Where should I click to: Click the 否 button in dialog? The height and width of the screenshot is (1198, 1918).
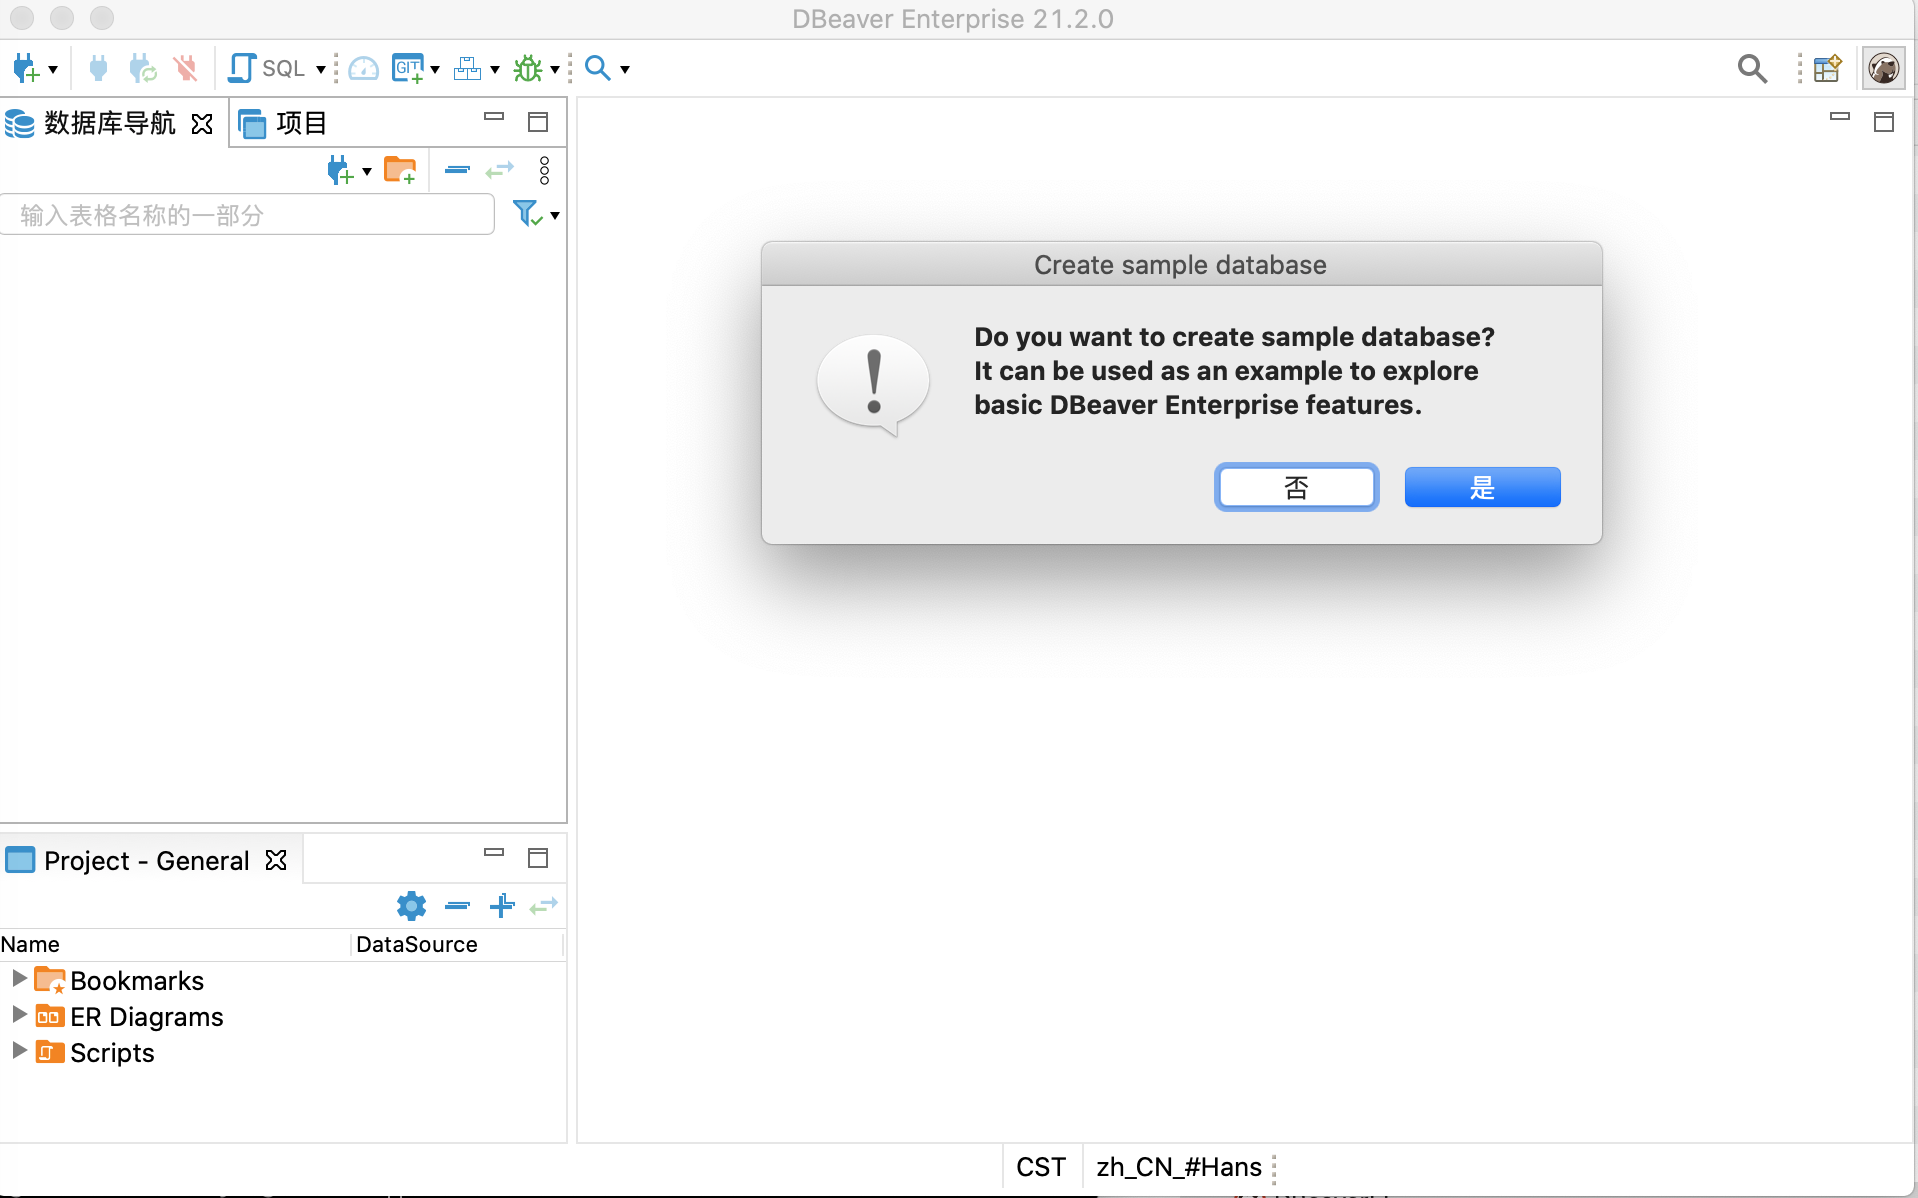1296,487
